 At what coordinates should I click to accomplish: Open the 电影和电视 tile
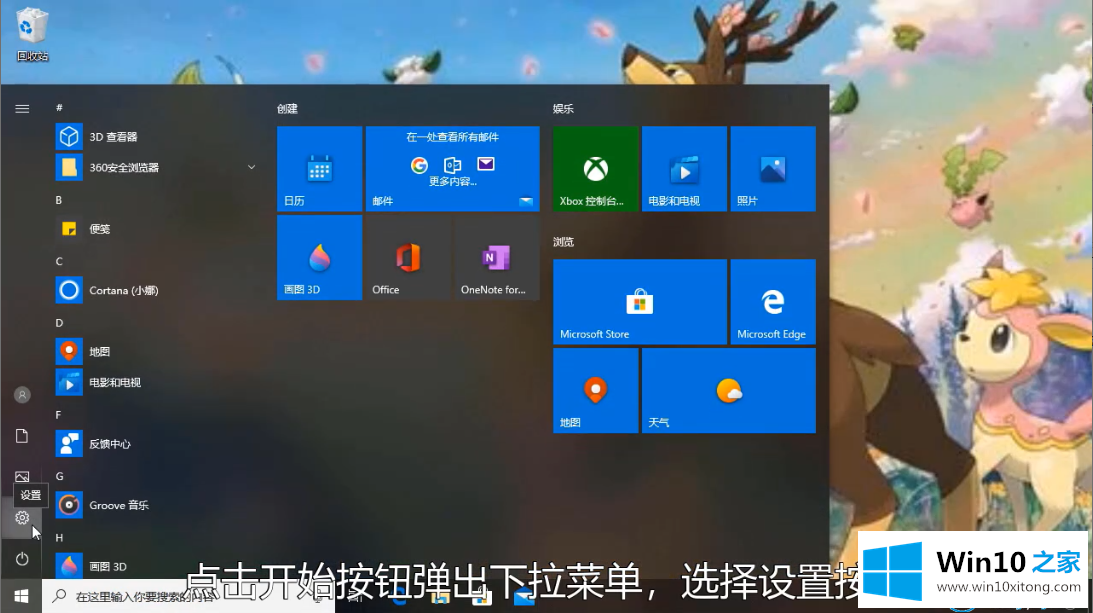pos(684,169)
